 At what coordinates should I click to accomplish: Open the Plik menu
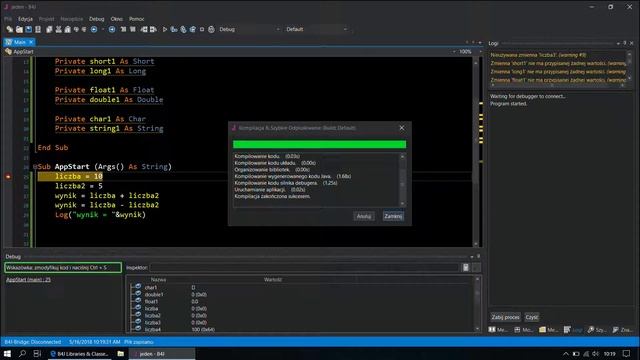tap(8, 19)
